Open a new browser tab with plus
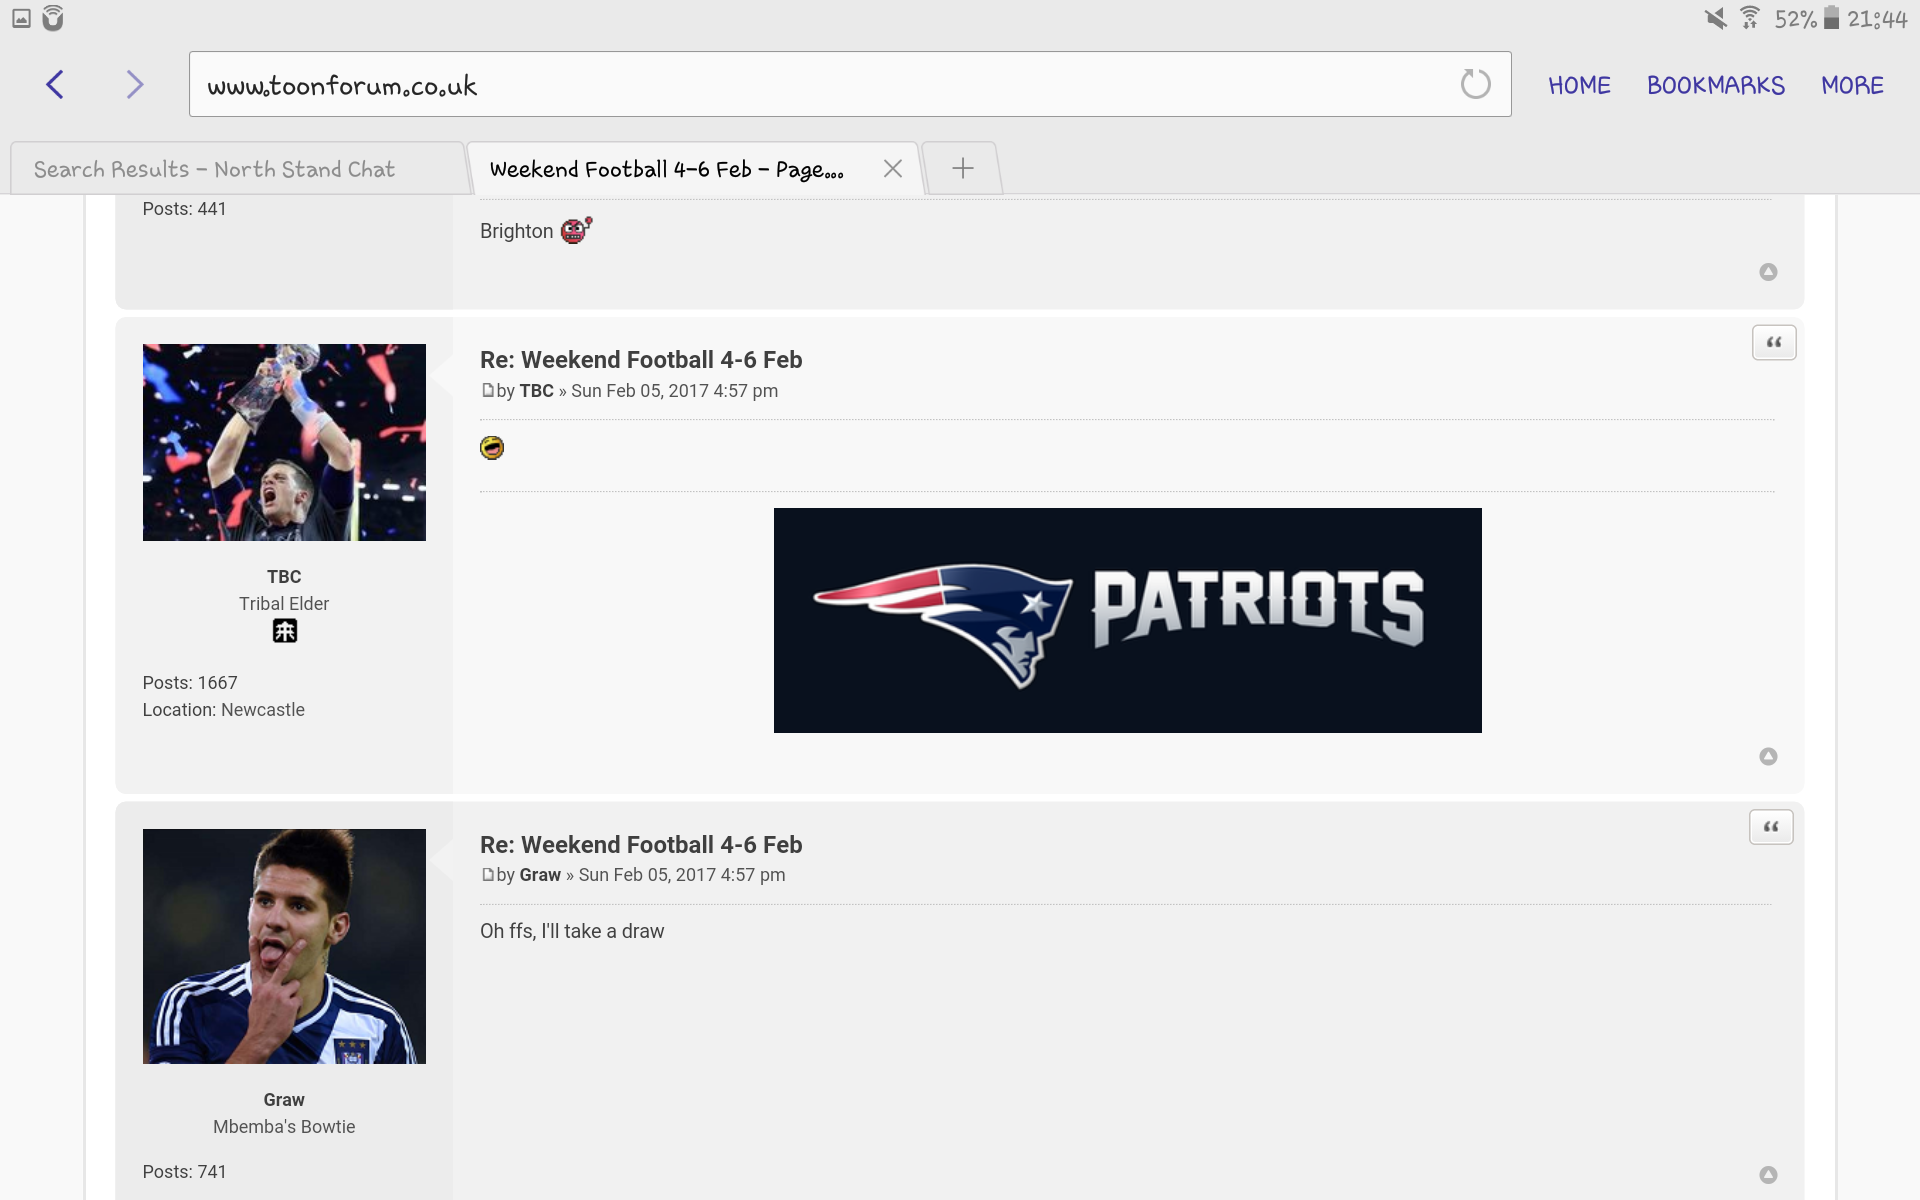The width and height of the screenshot is (1920, 1200). 962,168
